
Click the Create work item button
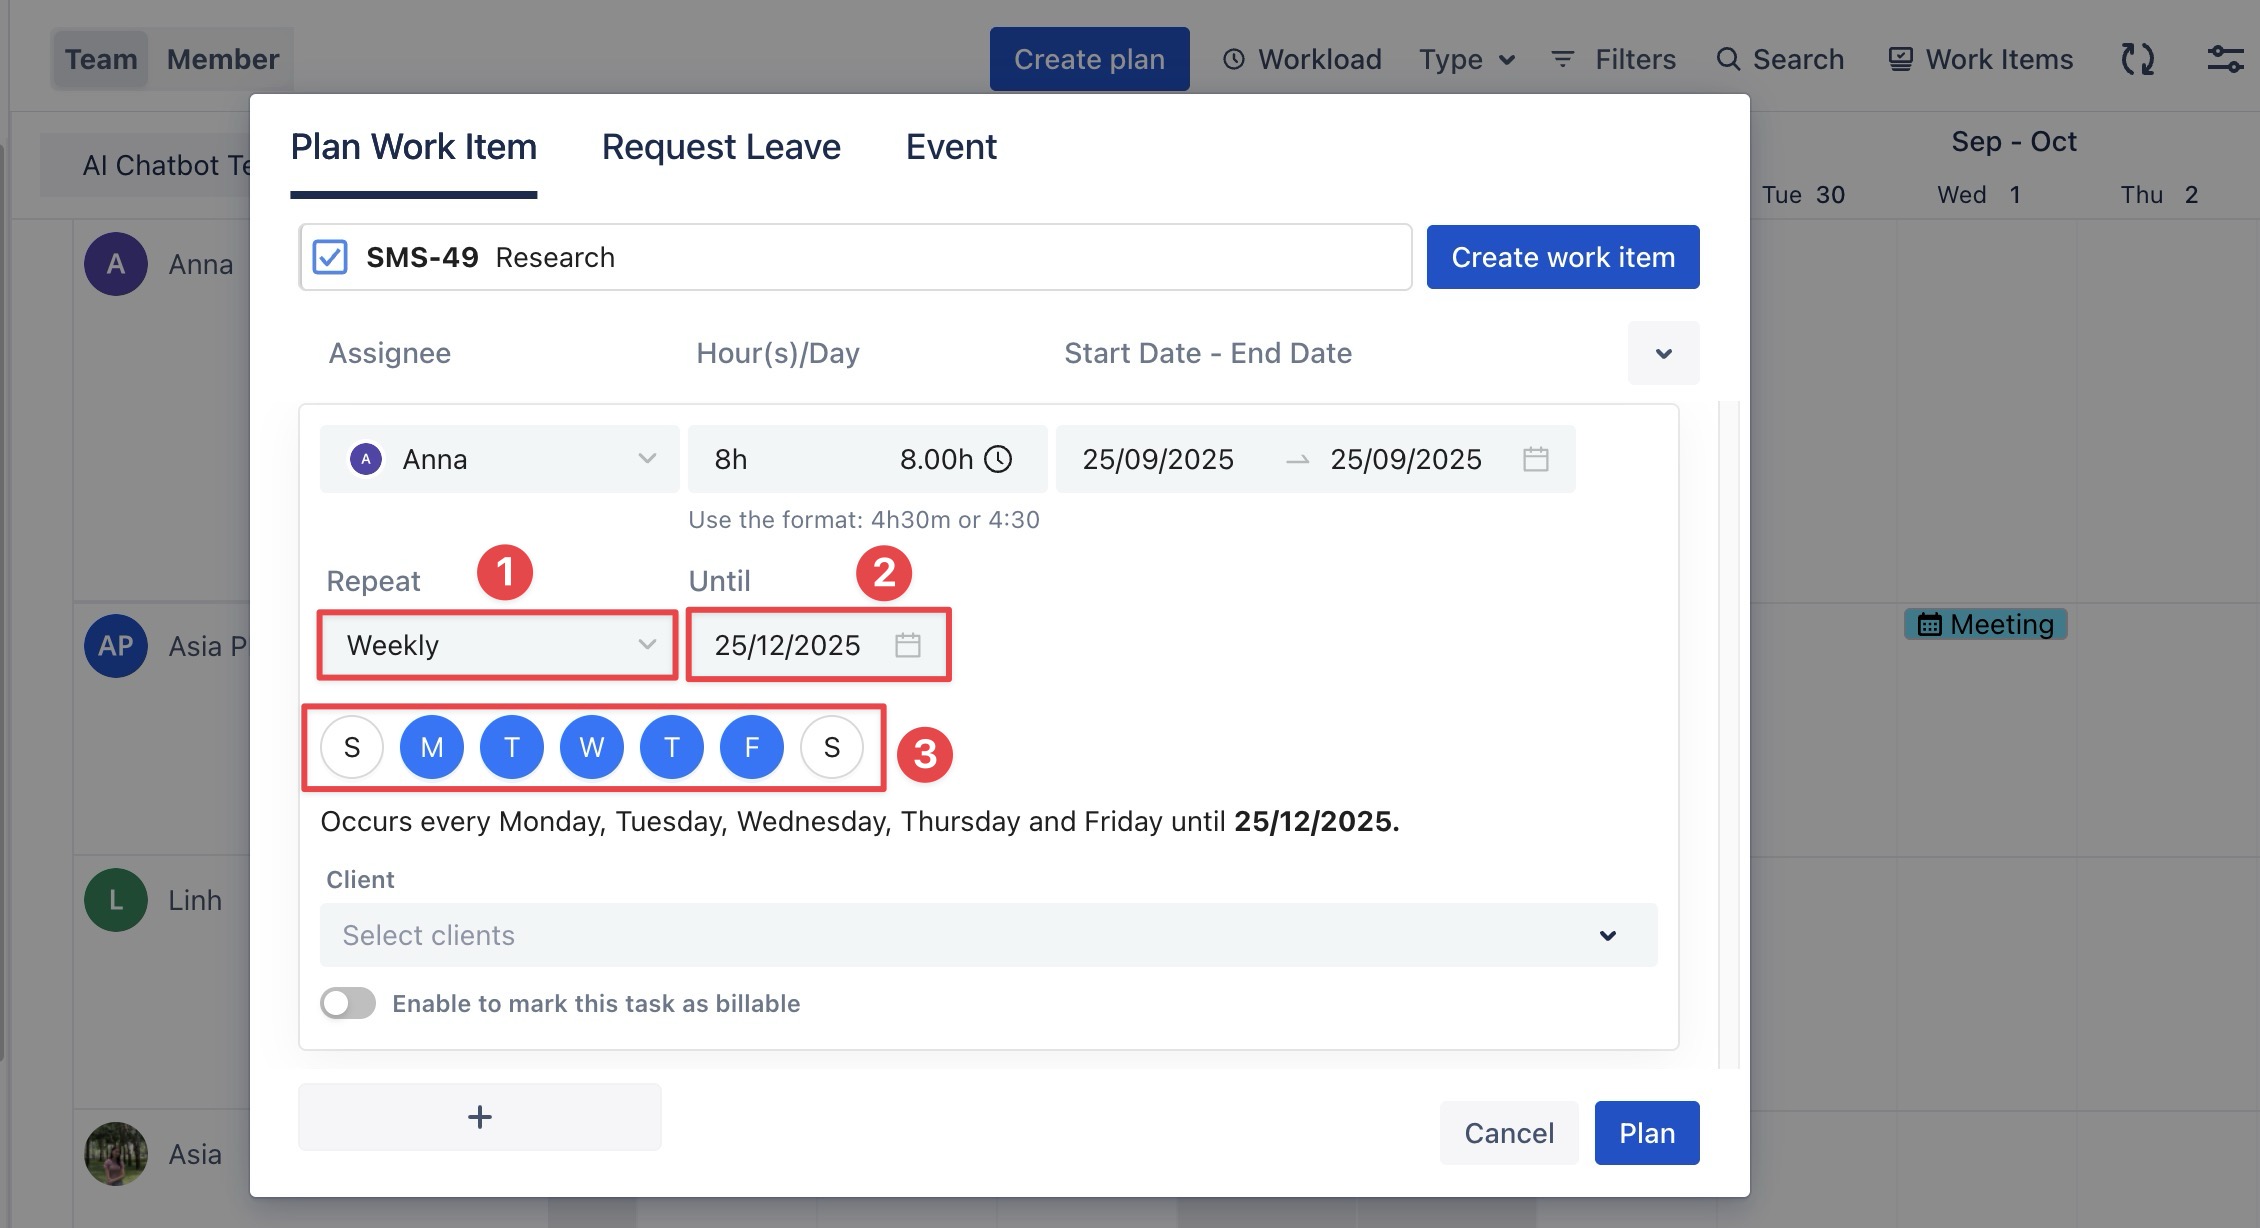[1562, 257]
